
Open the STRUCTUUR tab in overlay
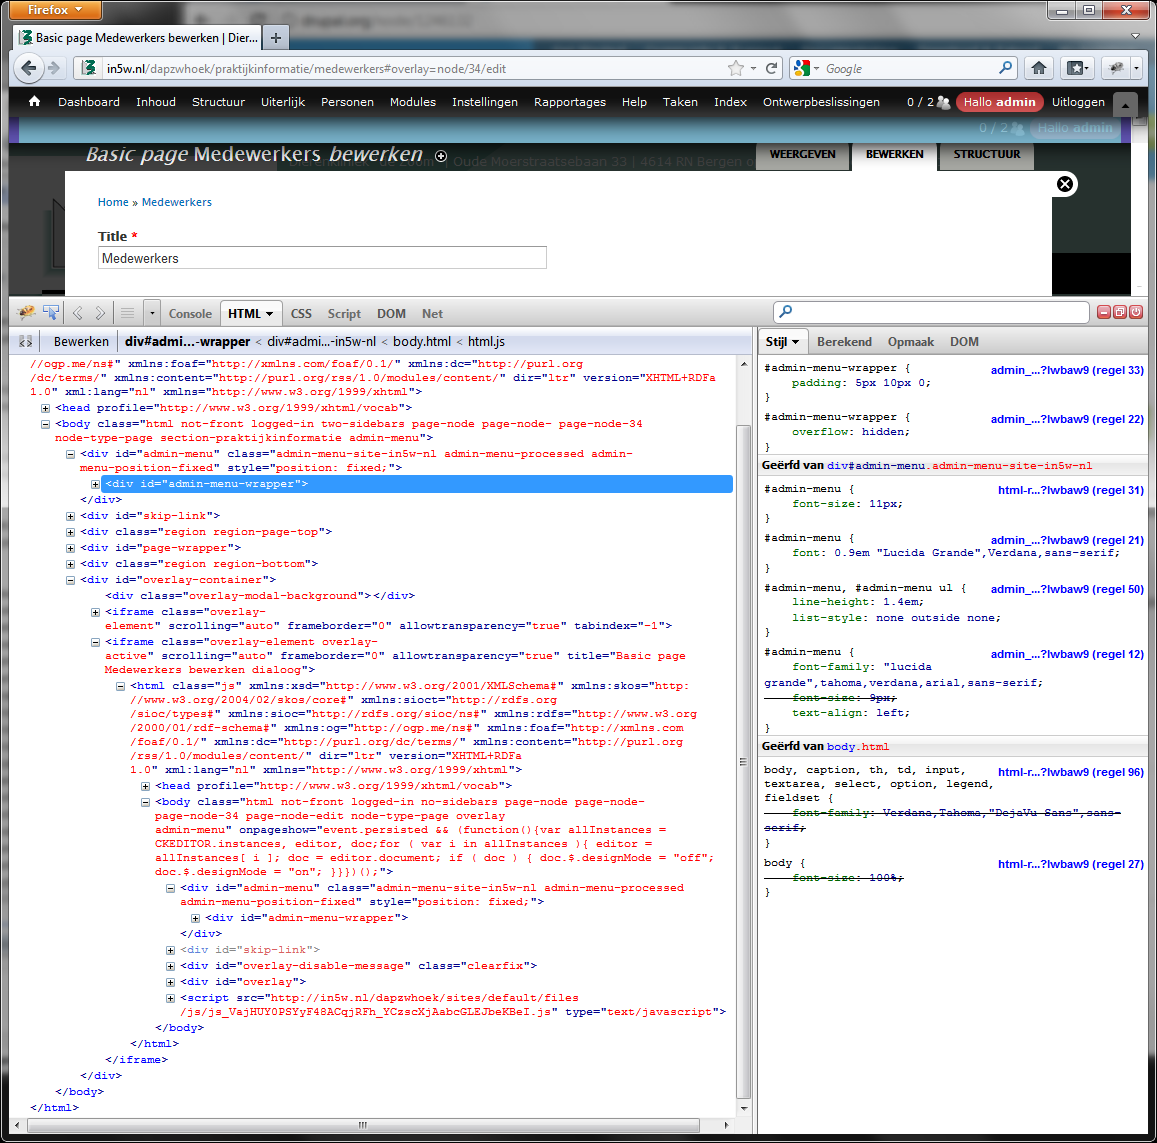point(986,155)
